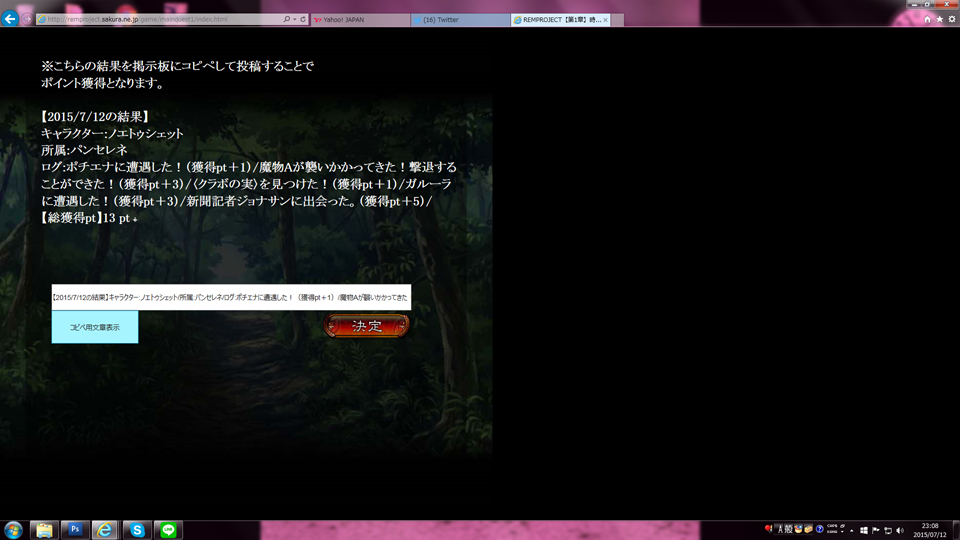Image resolution: width=960 pixels, height=540 pixels.
Task: Open the Windows Start orb
Action: click(13, 530)
